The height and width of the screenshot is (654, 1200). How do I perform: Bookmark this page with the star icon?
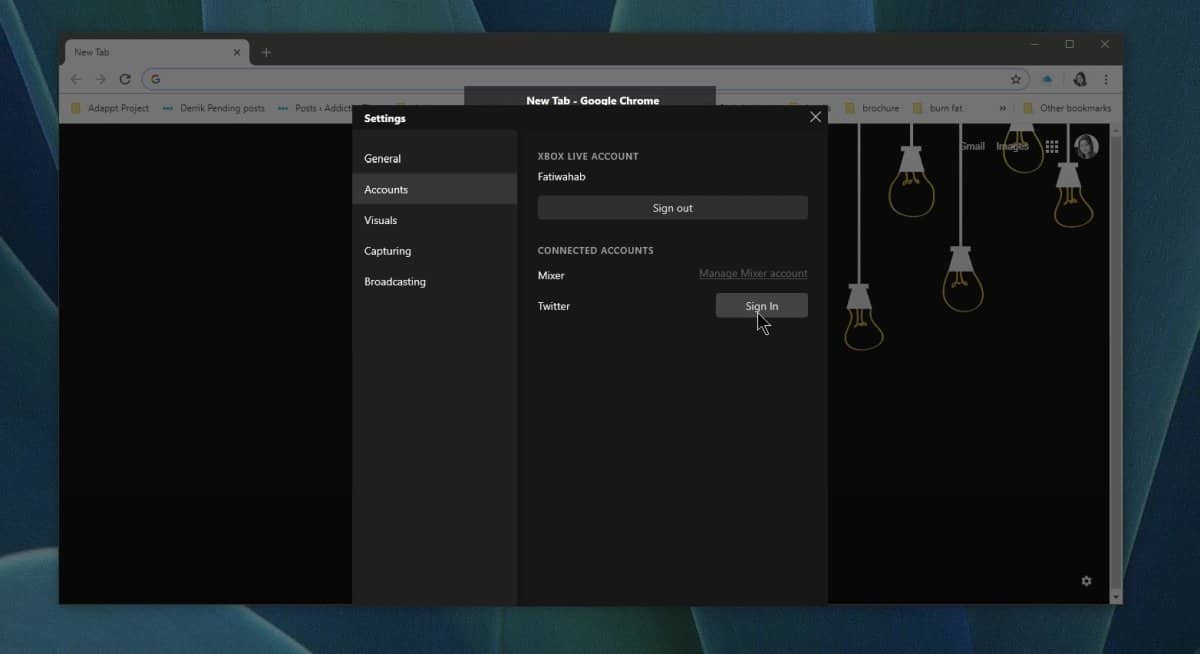point(1016,79)
